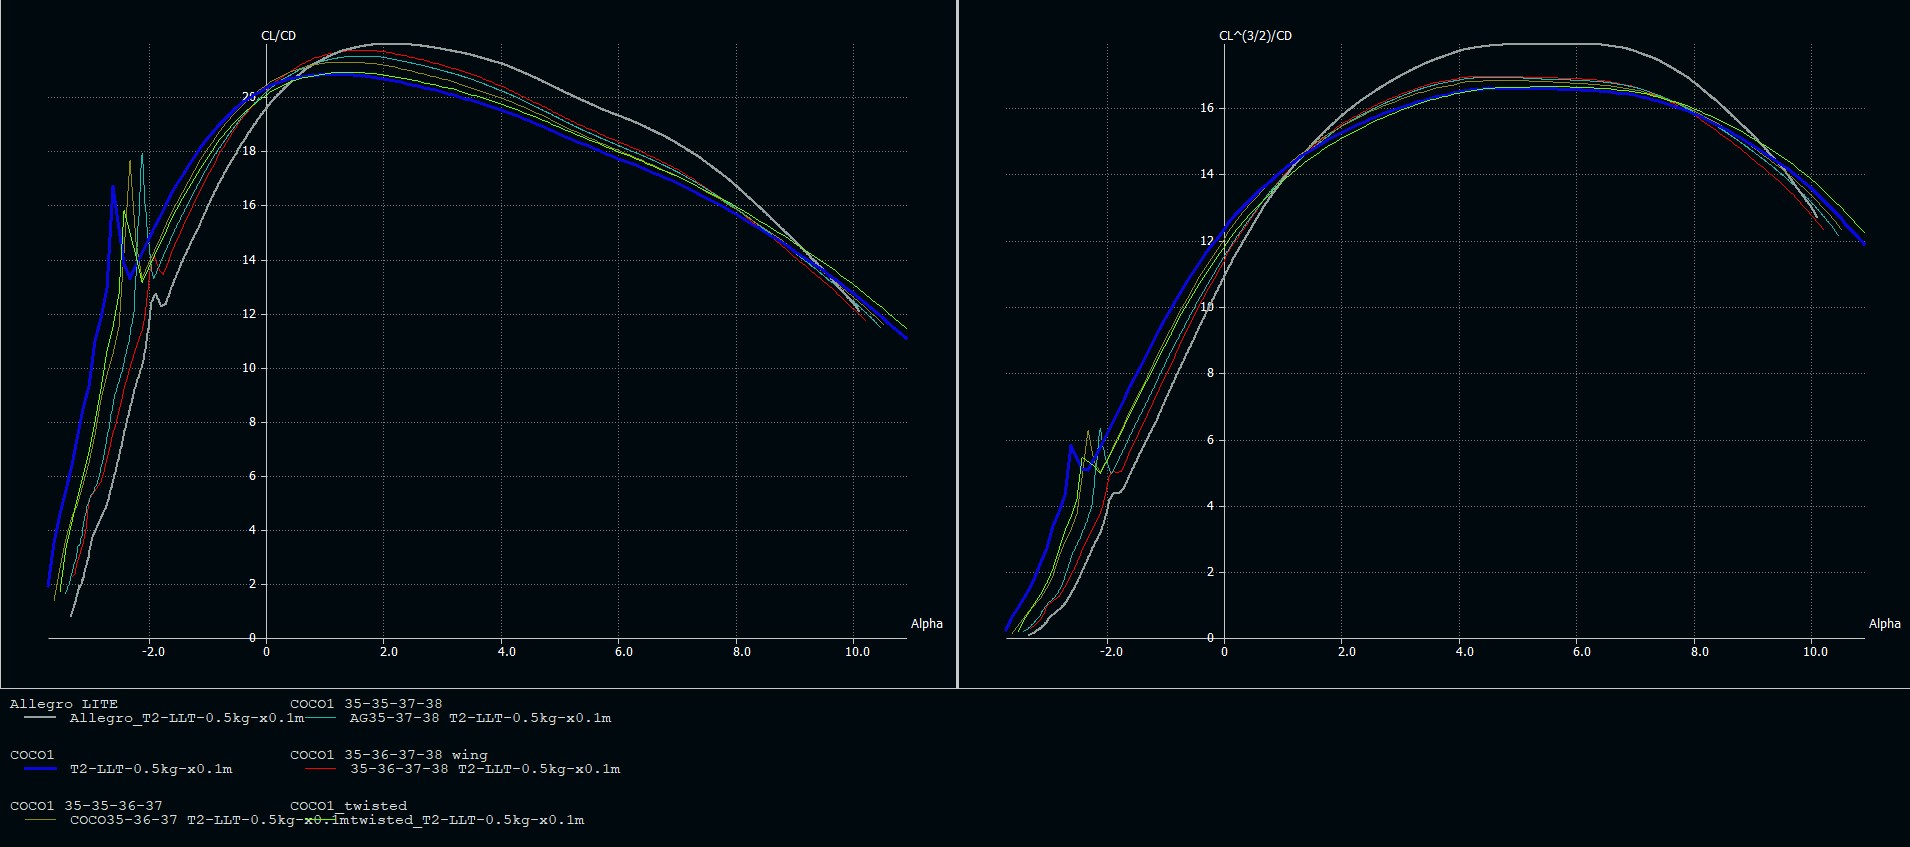Viewport: 1910px width, 847px height.
Task: Click the vertical divider between the two graphs
Action: (958, 344)
